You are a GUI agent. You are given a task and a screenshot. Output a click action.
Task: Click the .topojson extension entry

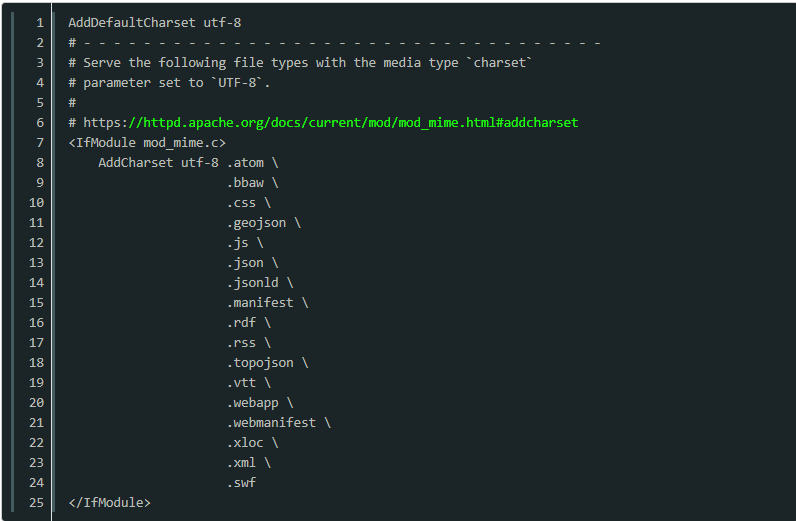tap(260, 362)
